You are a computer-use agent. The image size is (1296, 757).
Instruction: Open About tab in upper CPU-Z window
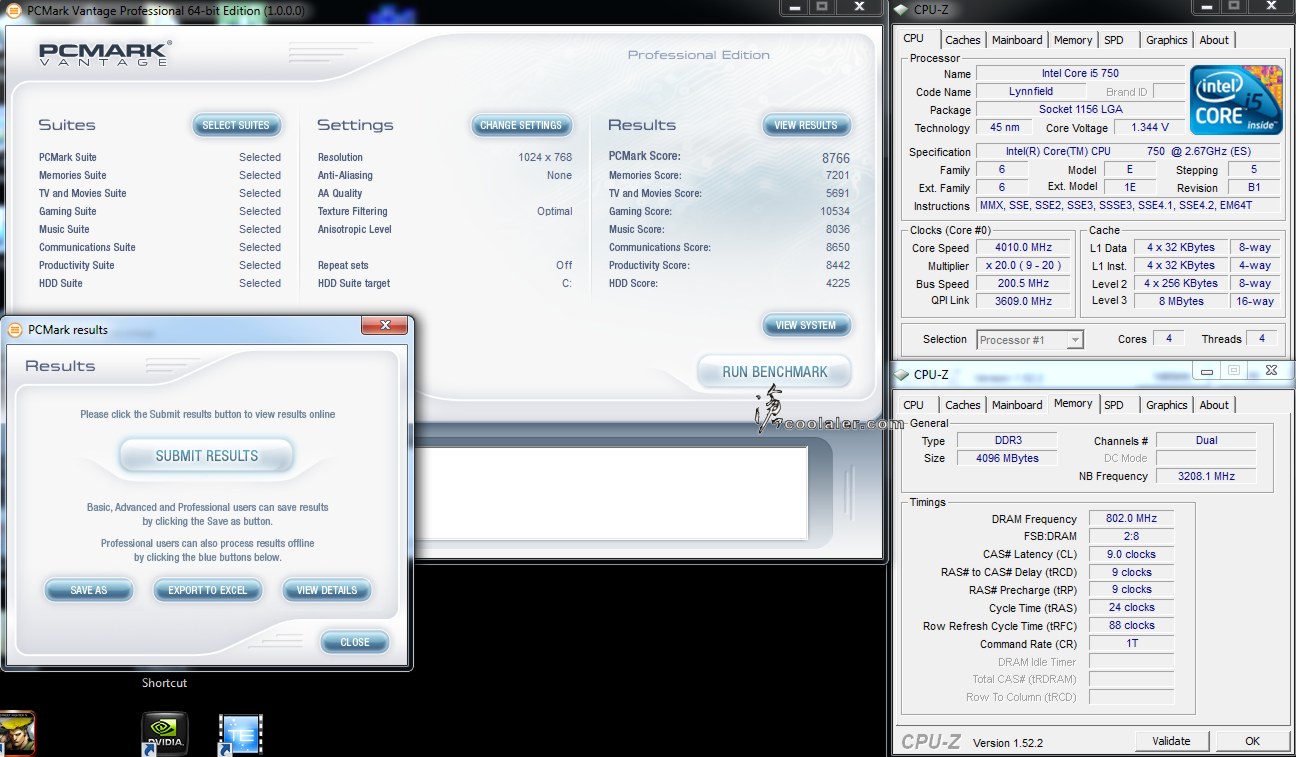point(1214,40)
